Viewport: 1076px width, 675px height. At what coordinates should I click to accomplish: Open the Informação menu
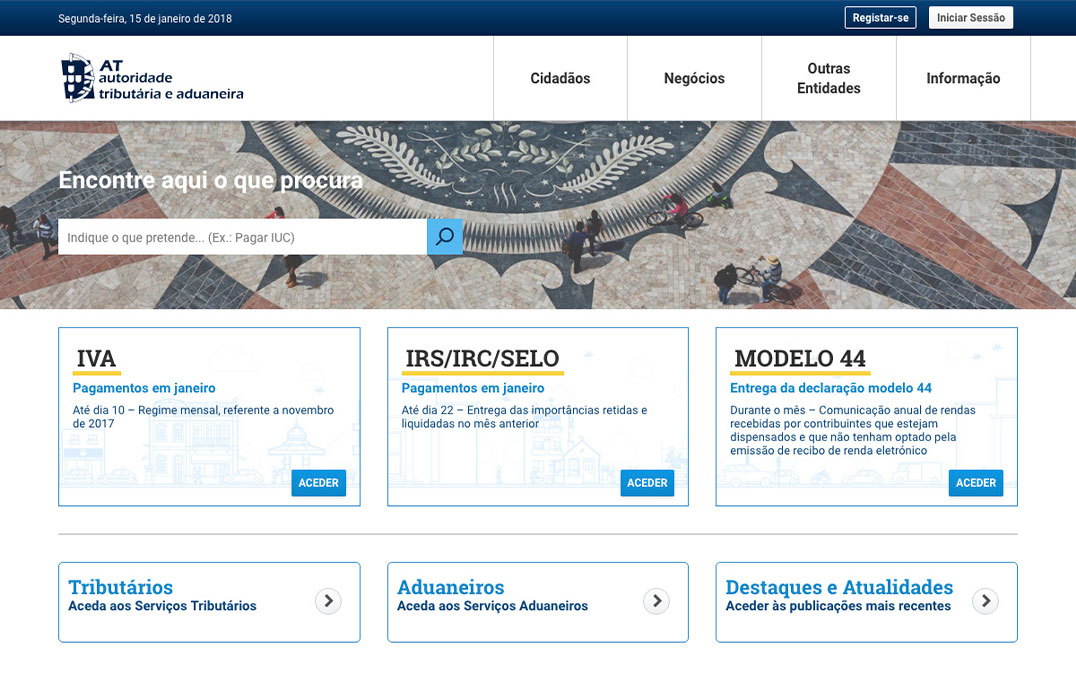[963, 79]
